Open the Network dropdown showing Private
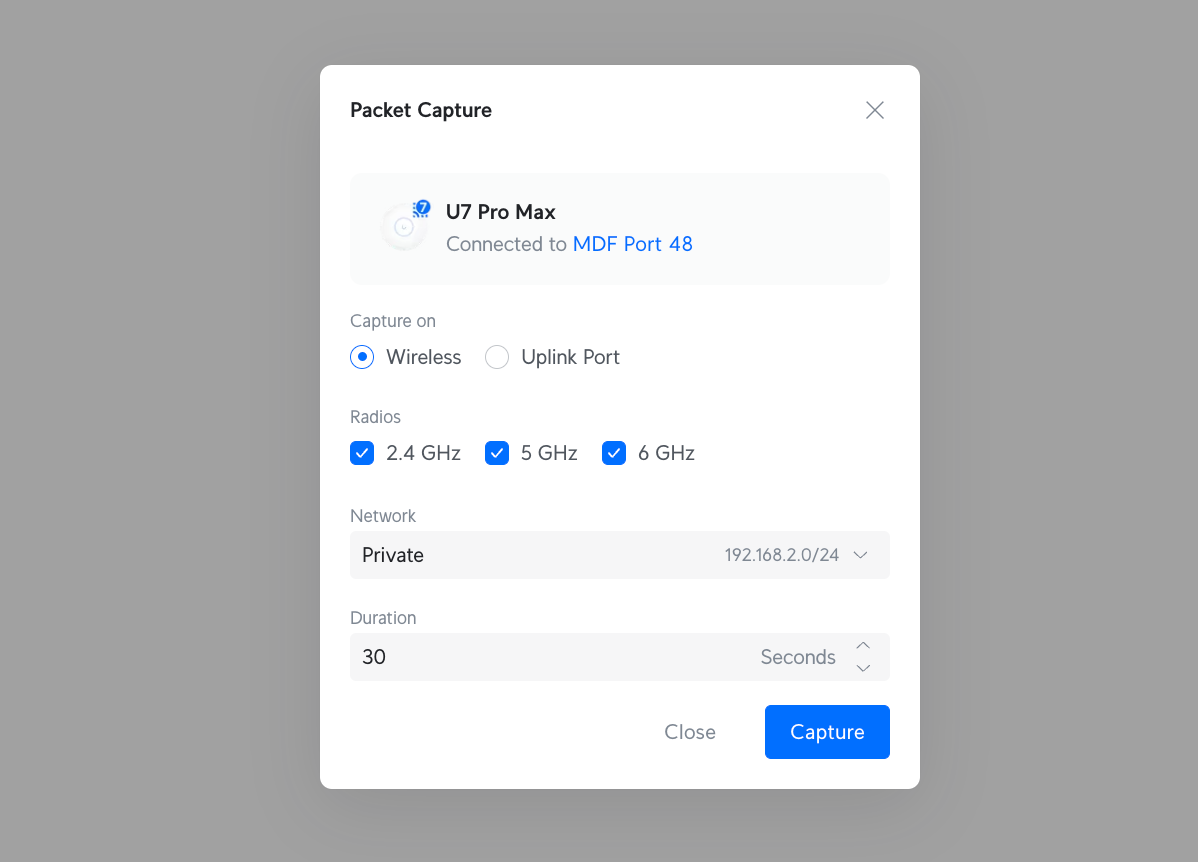 (x=620, y=555)
